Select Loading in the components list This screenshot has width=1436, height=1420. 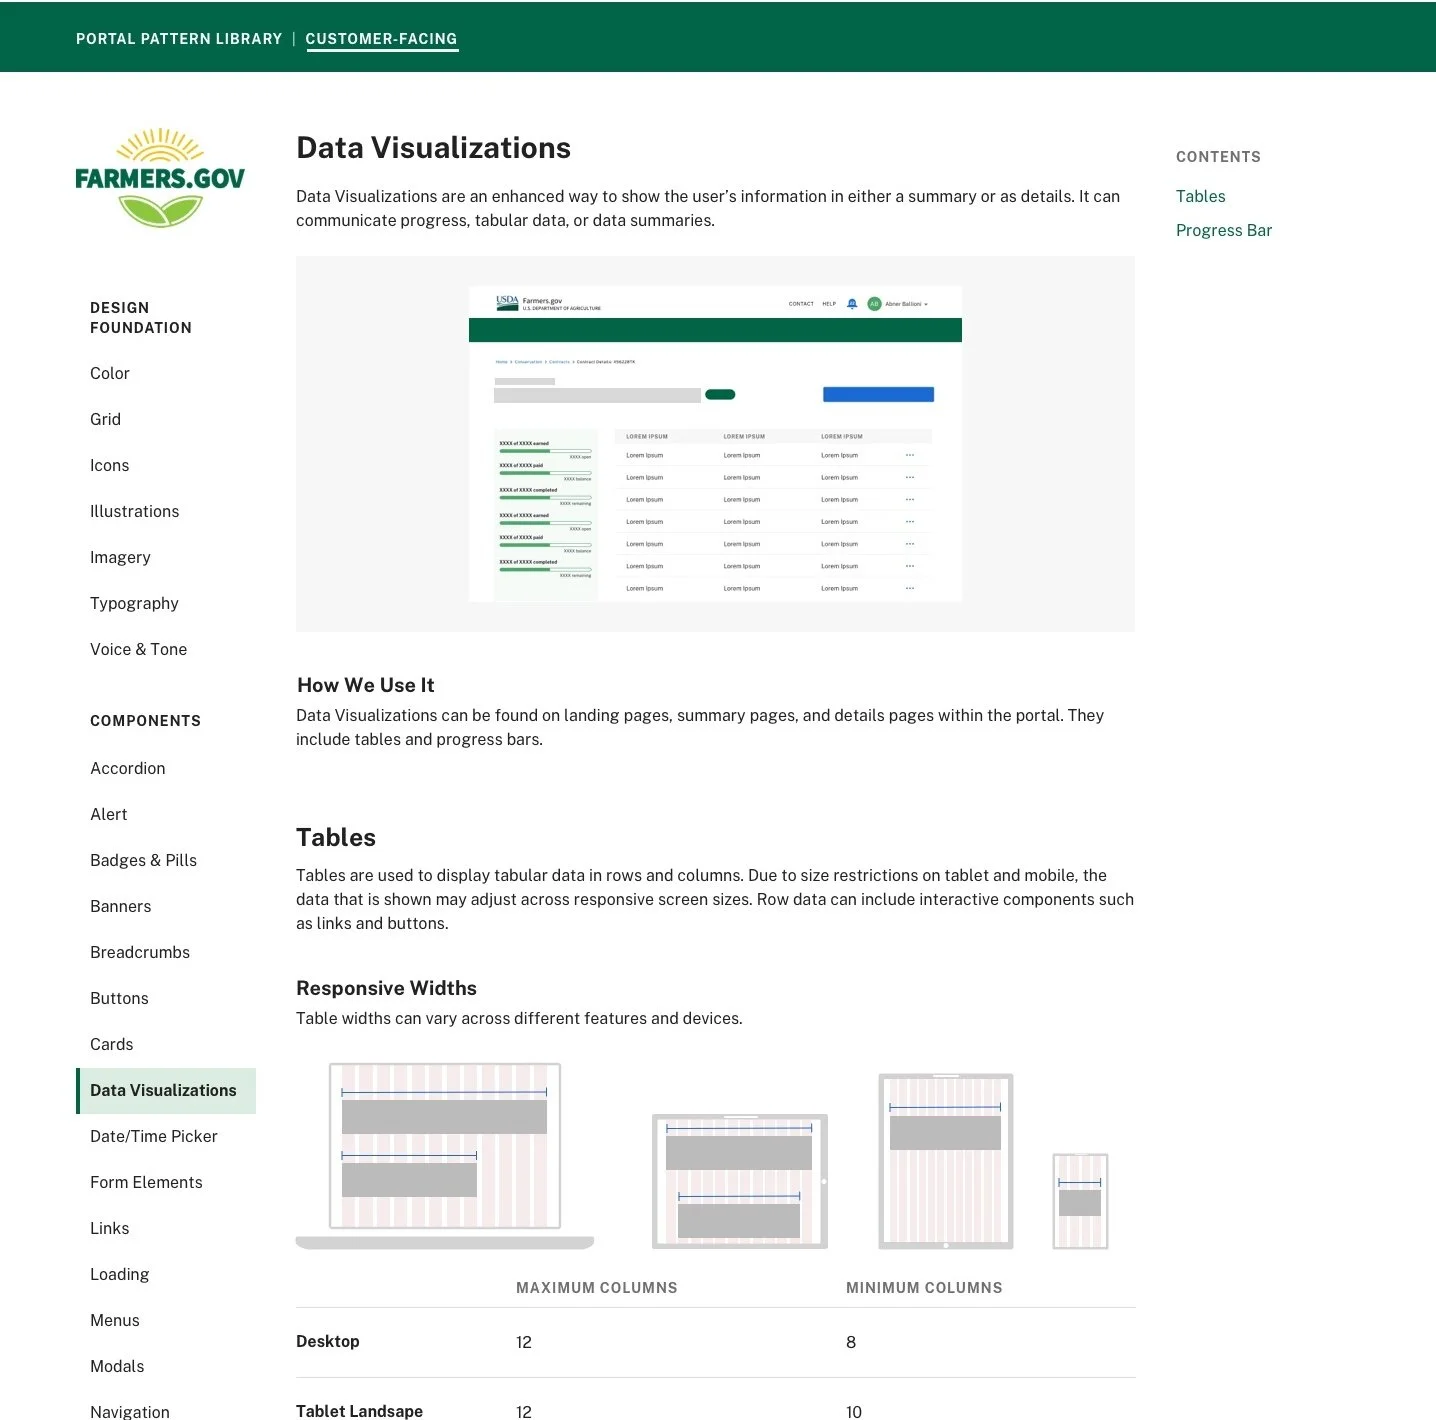click(119, 1274)
